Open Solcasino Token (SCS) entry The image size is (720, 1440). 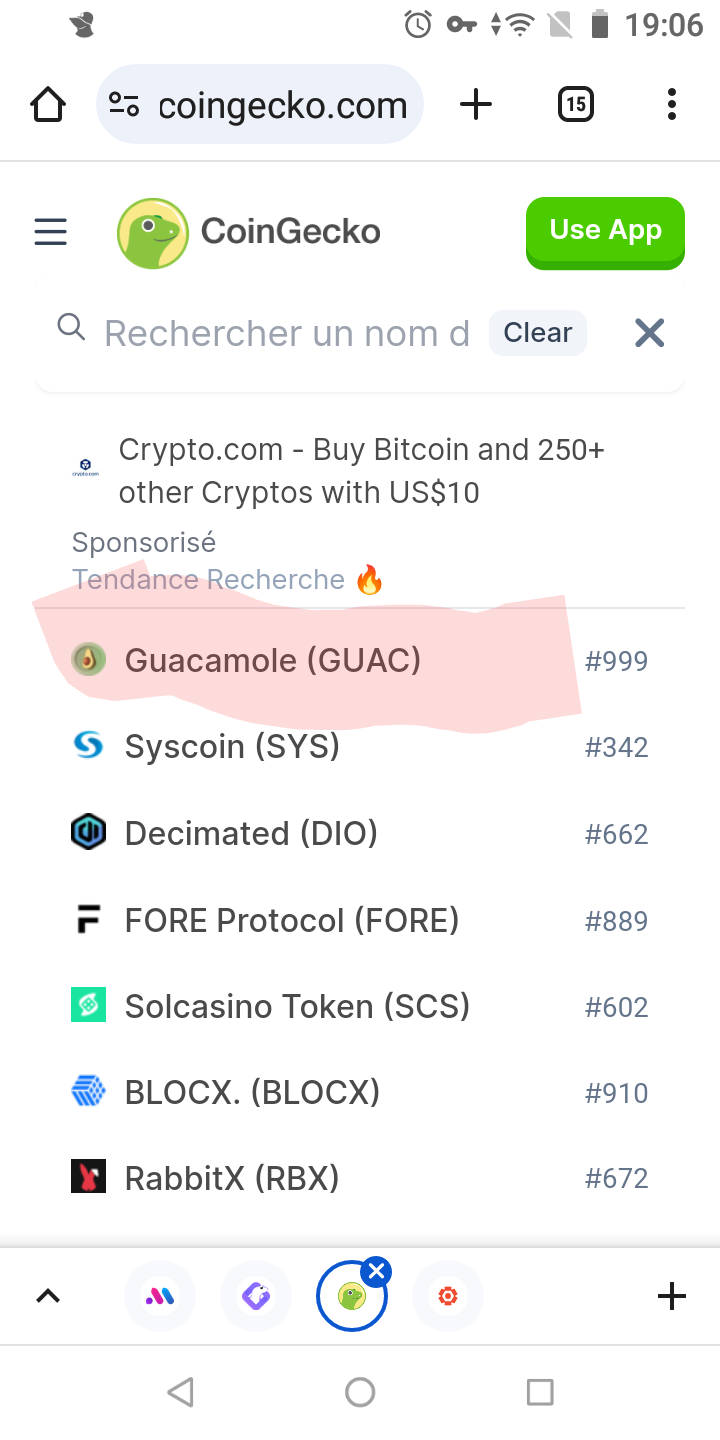click(360, 1006)
